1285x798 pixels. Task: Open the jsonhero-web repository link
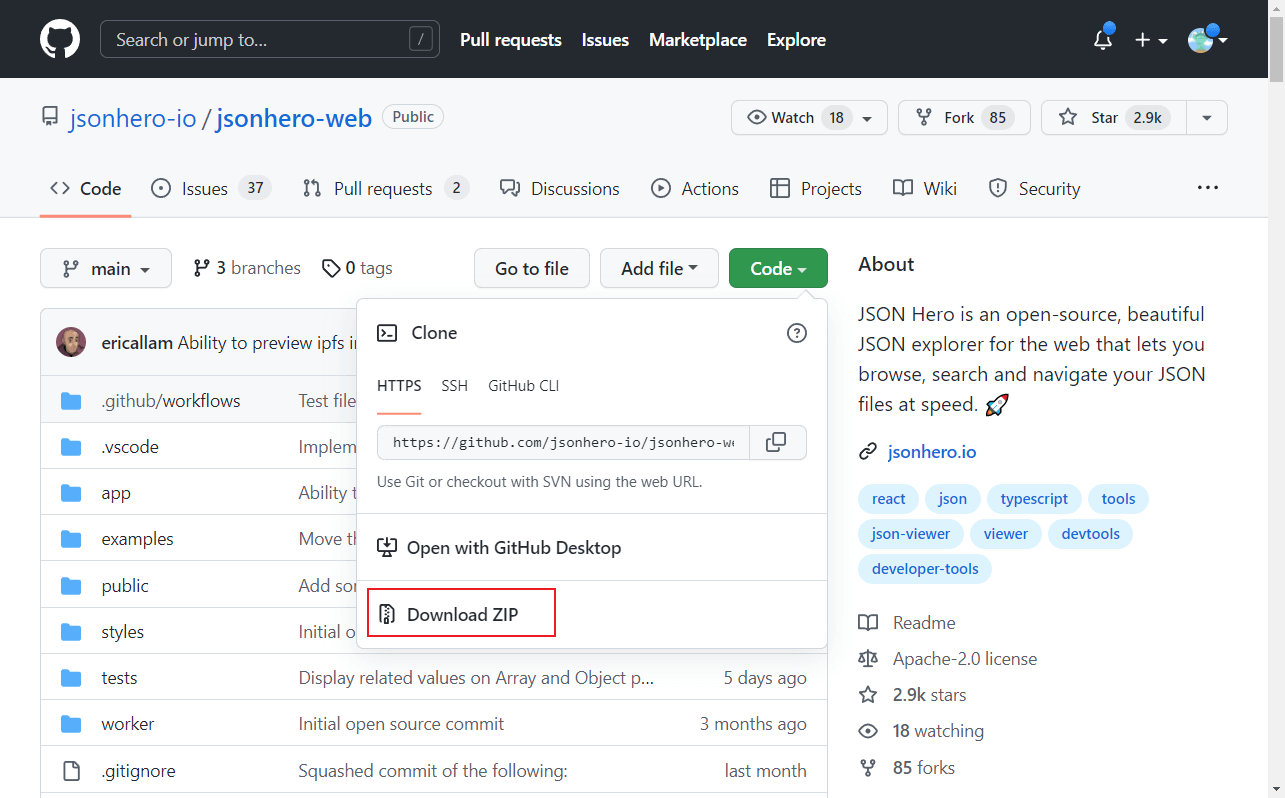pos(294,118)
